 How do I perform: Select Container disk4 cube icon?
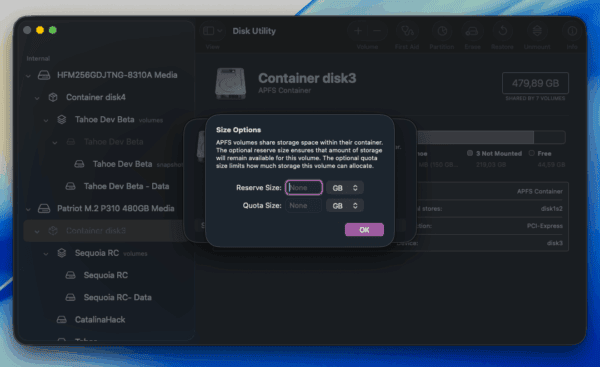(53, 97)
